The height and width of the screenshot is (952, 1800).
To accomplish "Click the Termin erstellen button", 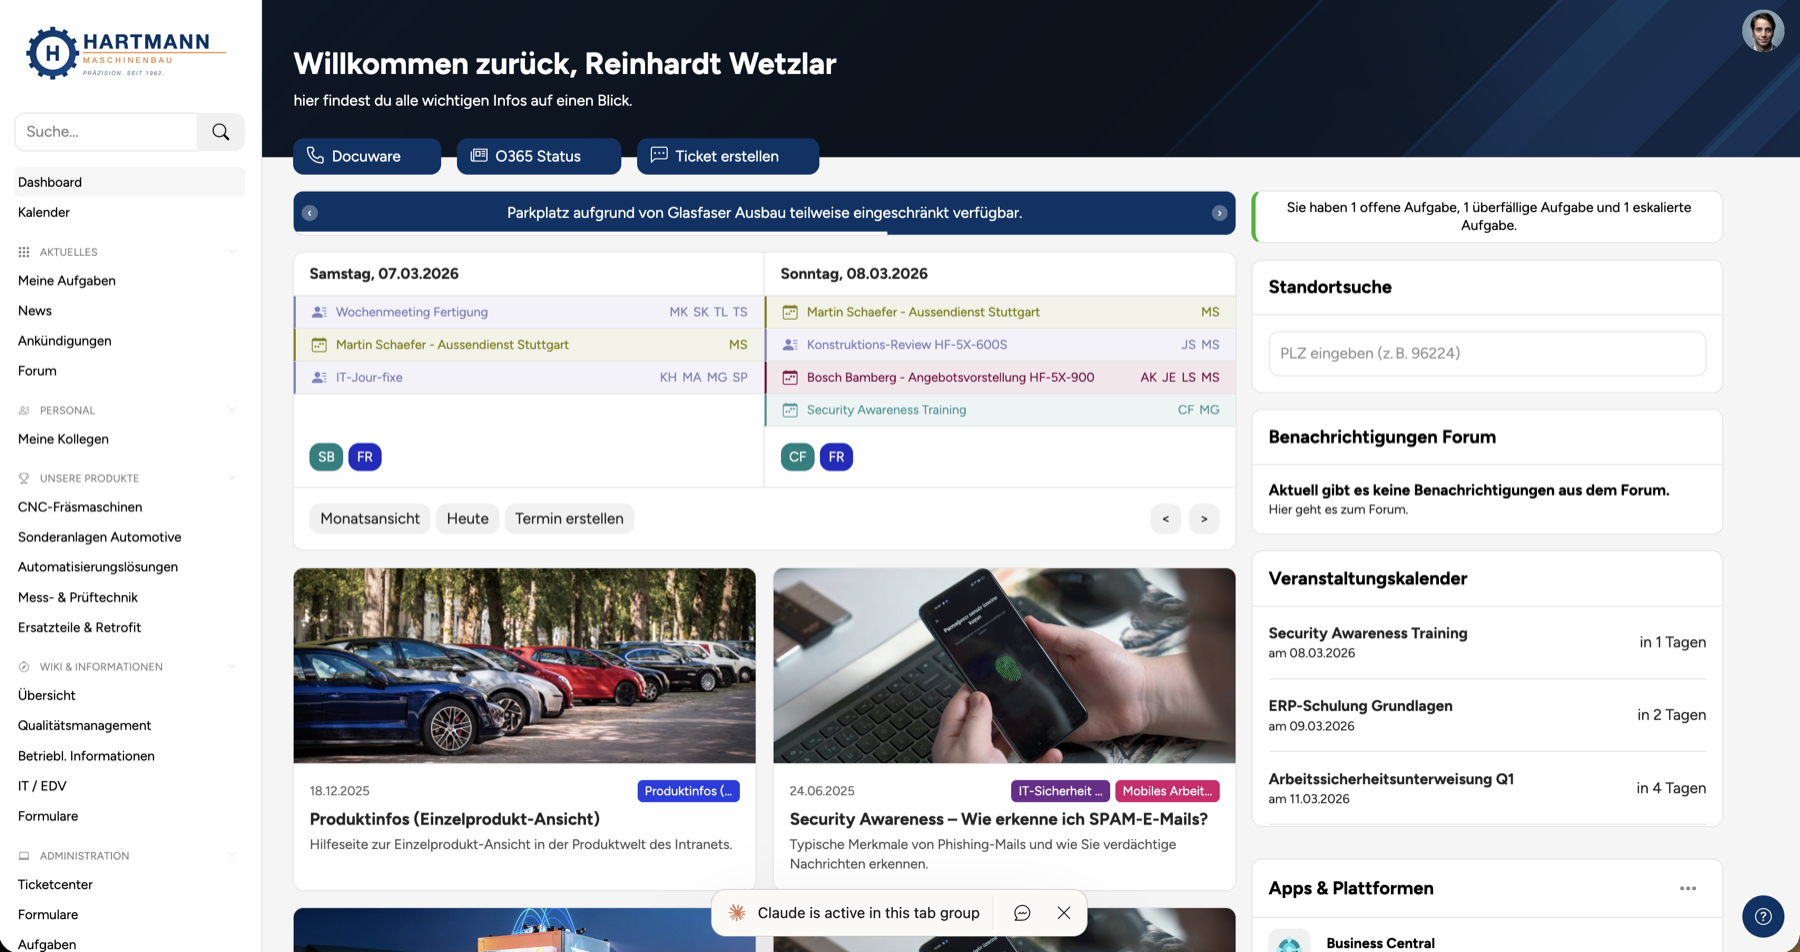I will point(569,518).
